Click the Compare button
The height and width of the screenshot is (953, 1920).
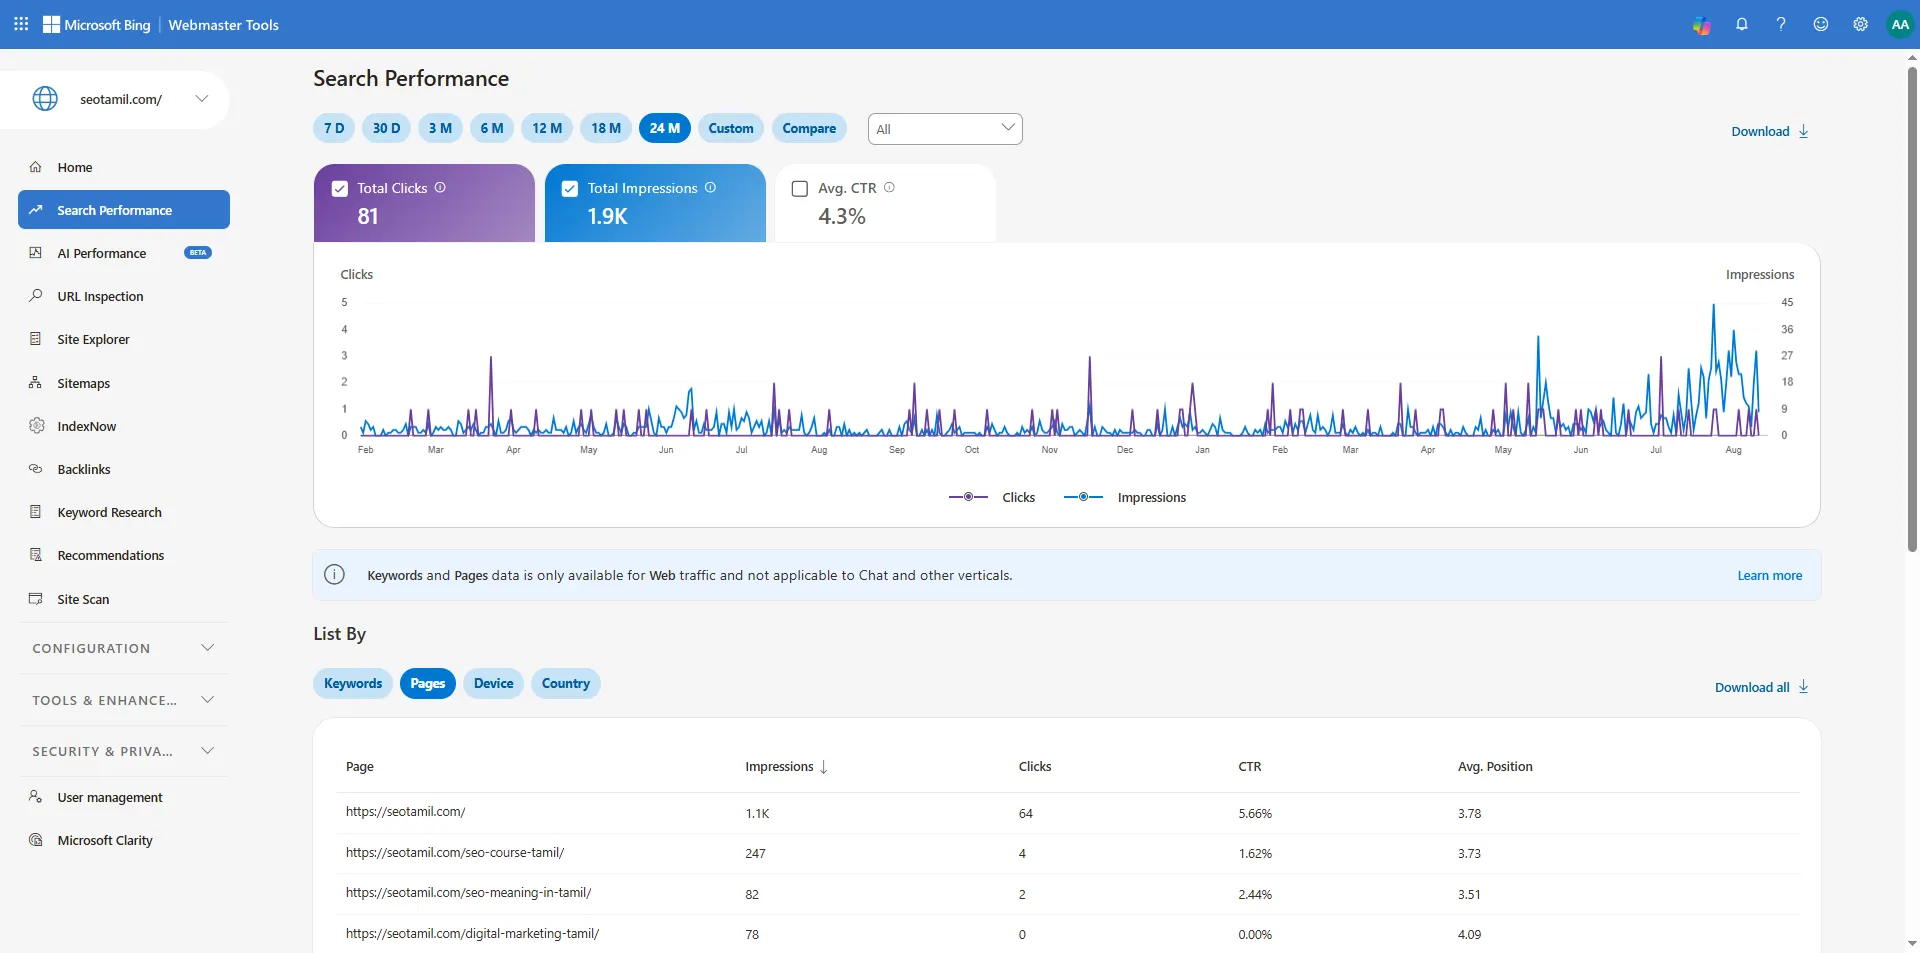point(809,128)
